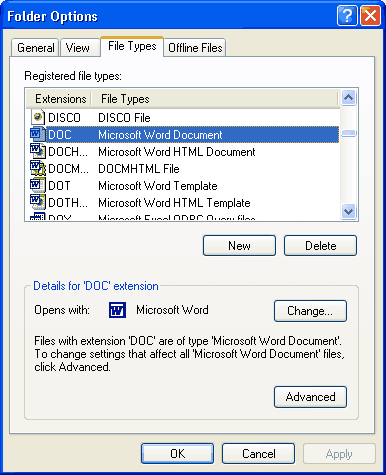Select the DISCO File row text
This screenshot has height=475, width=386.
click(124, 118)
